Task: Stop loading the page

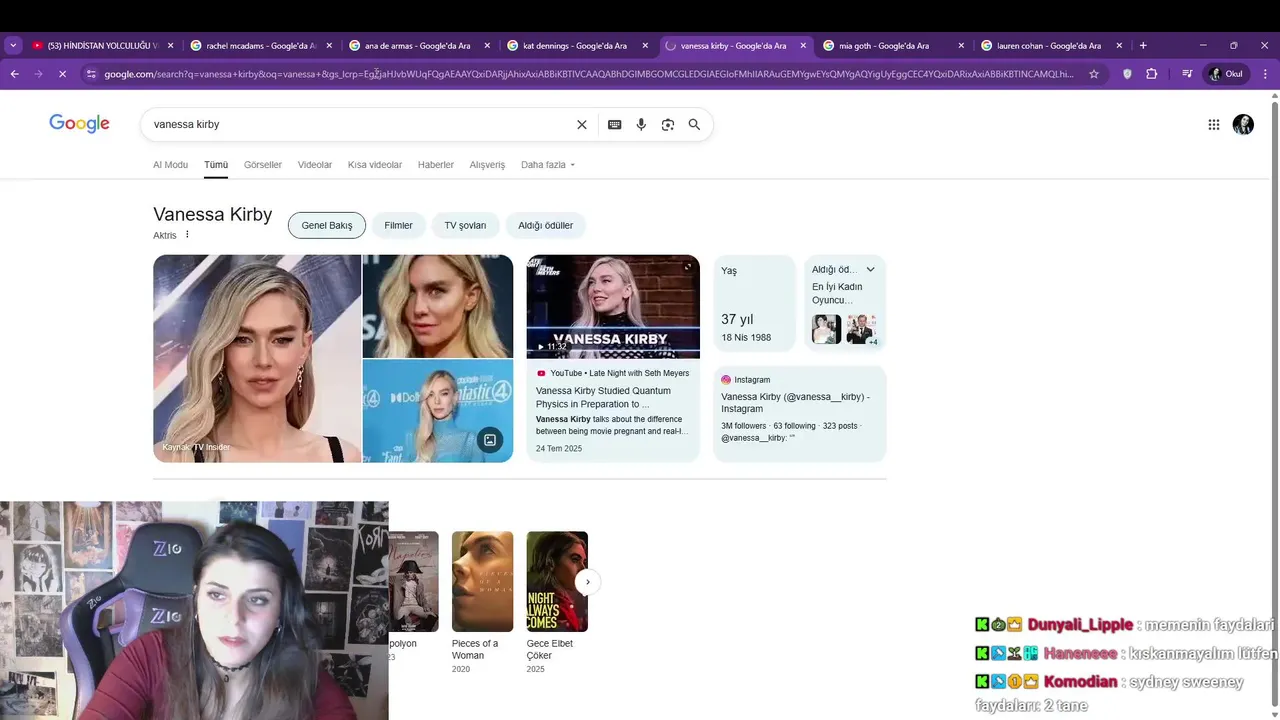Action: point(62,74)
